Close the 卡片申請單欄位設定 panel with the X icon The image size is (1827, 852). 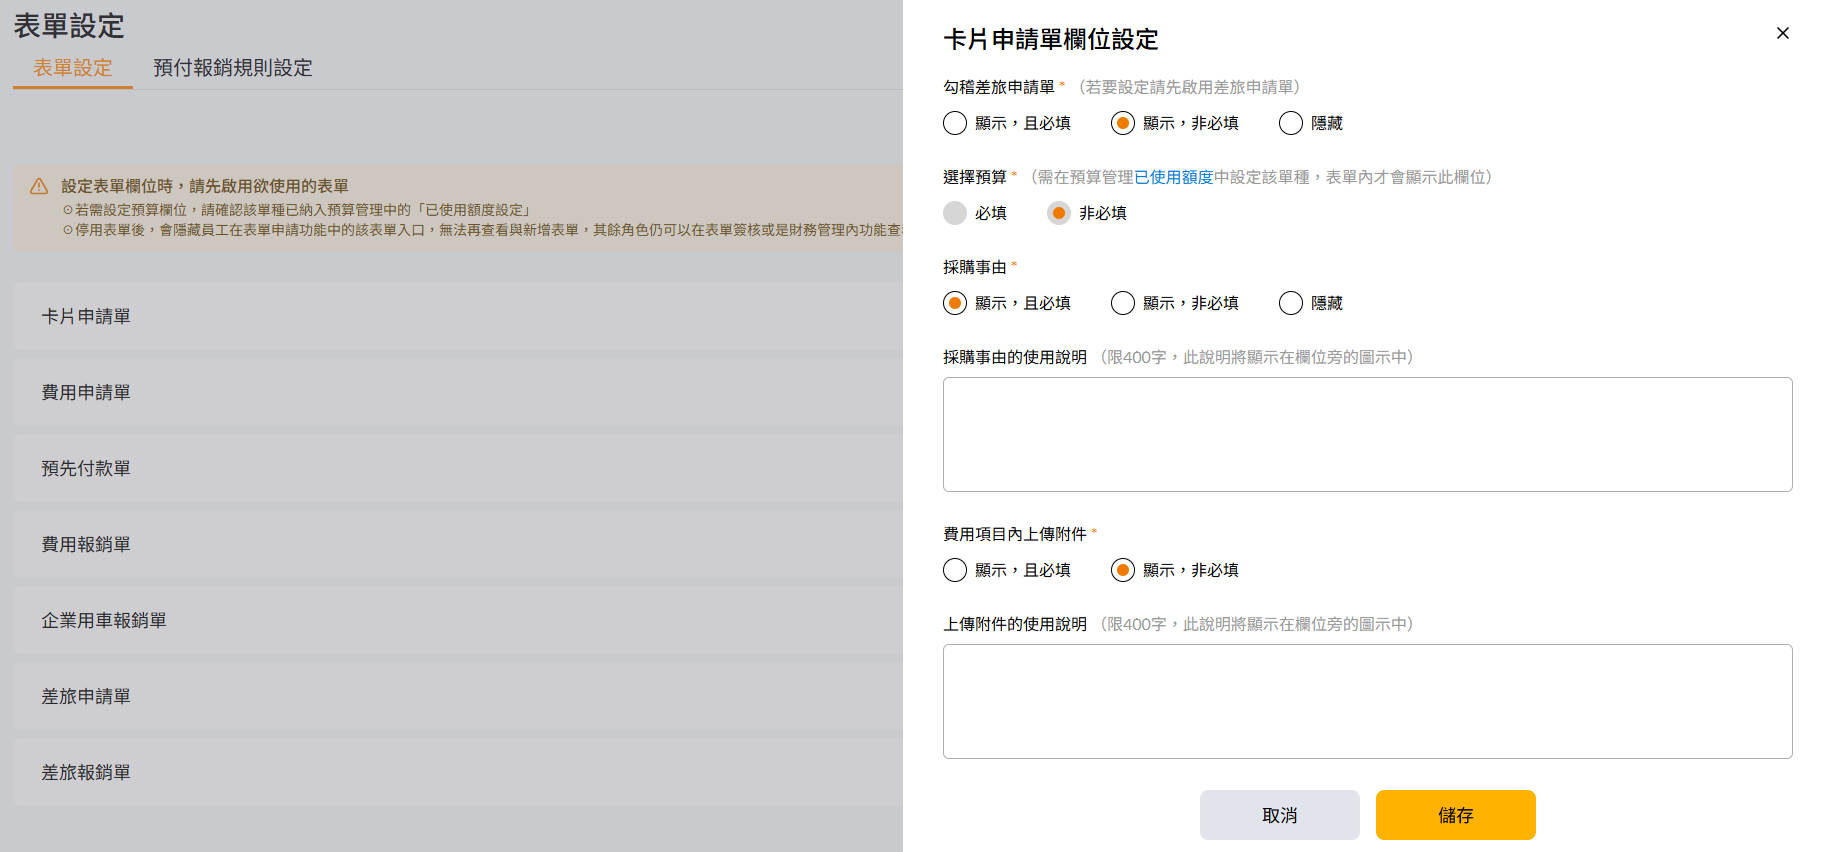(x=1782, y=33)
